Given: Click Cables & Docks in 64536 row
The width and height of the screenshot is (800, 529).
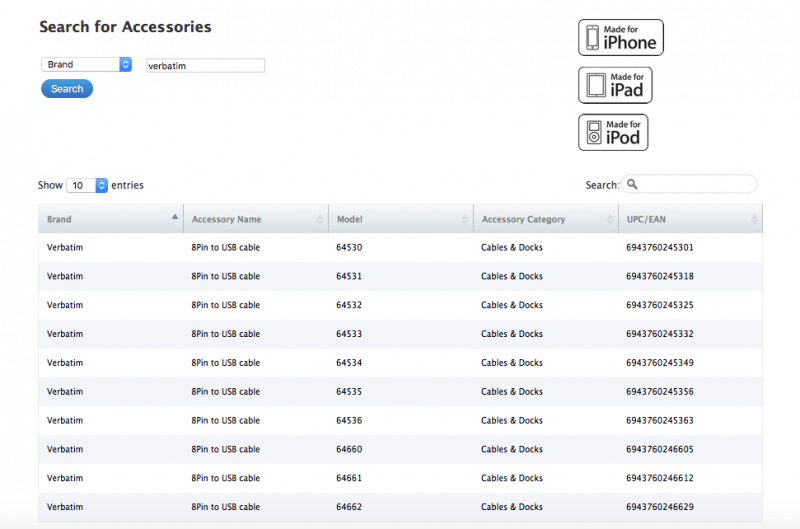Looking at the screenshot, I should pos(512,420).
